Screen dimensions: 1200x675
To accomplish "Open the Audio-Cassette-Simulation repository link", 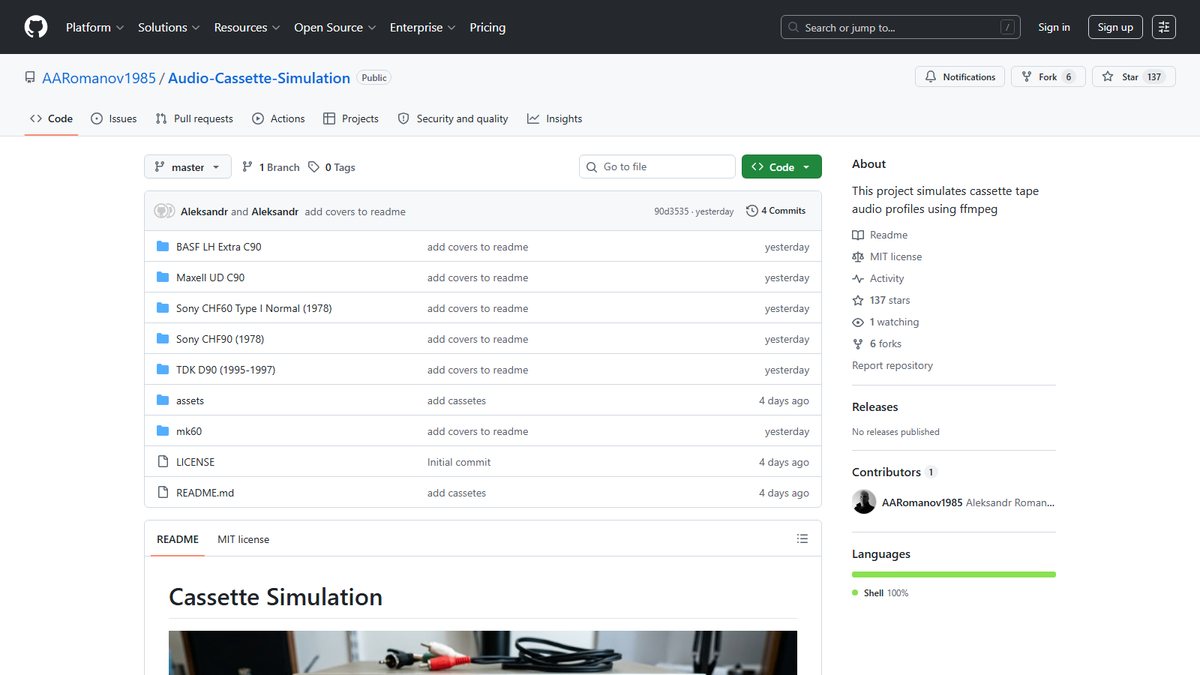I will coord(259,78).
